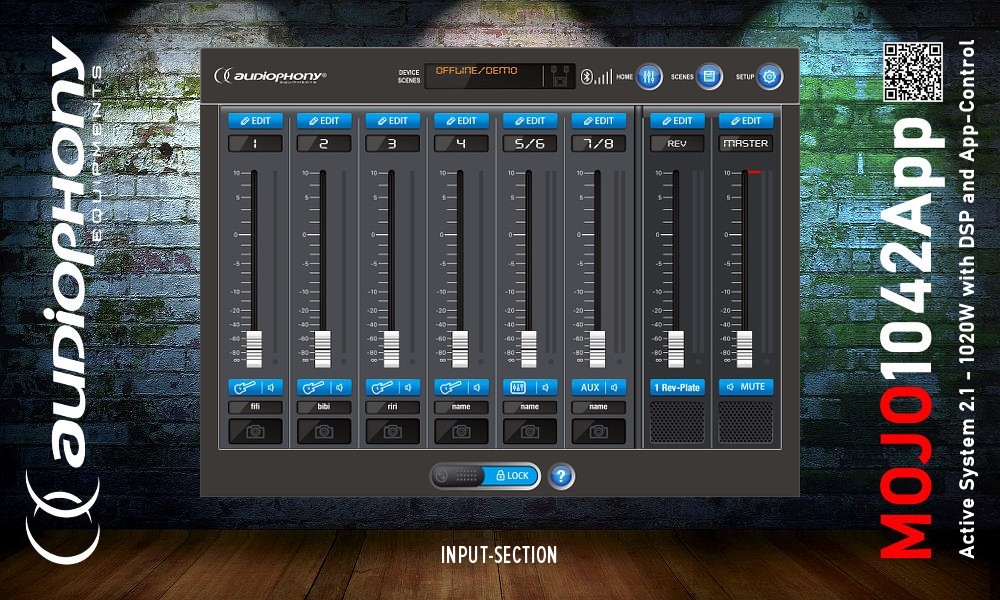Click the 'bibi' name field

pos(324,407)
